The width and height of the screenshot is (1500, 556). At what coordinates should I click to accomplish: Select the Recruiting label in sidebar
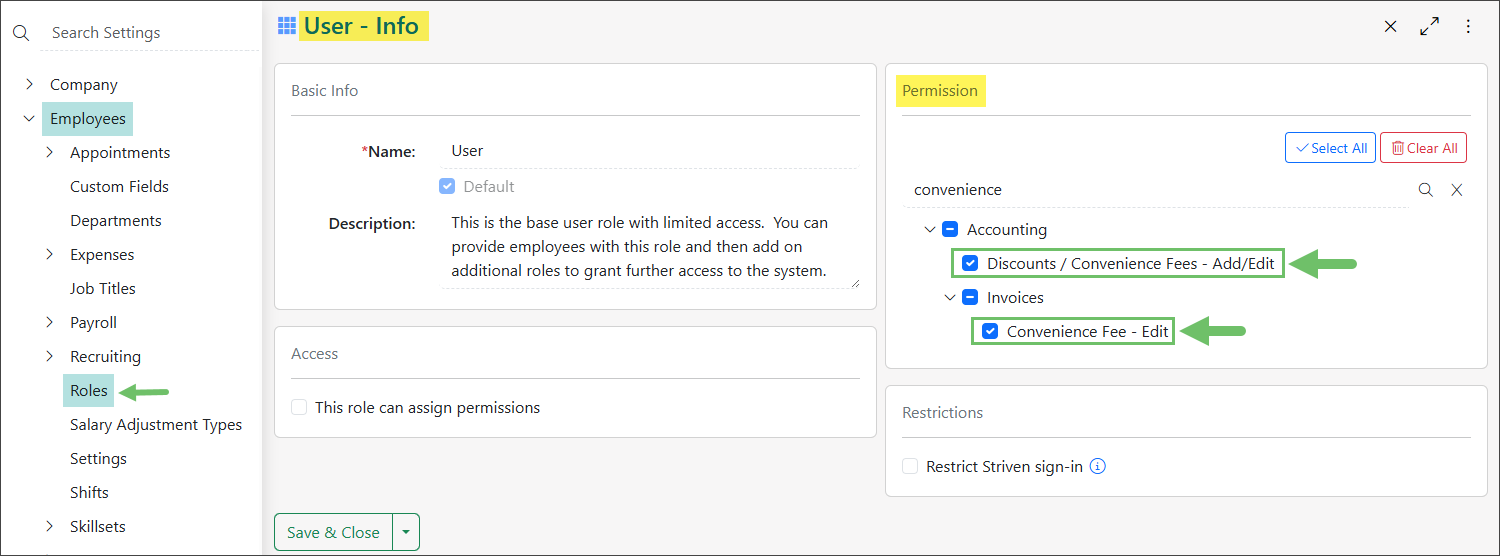[x=105, y=356]
